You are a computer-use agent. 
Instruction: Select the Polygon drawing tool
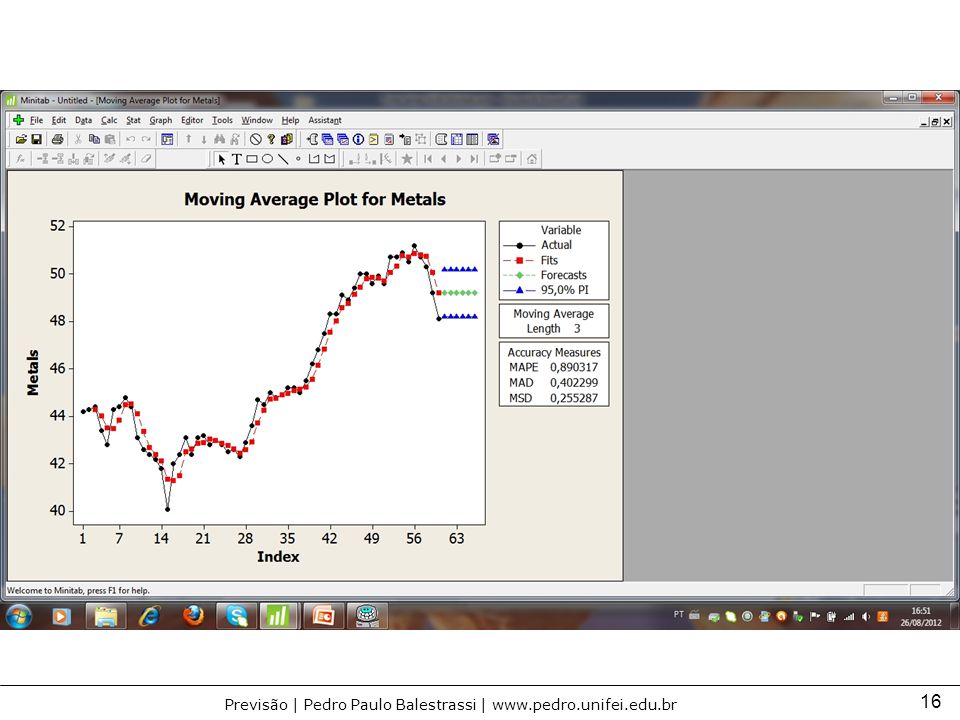[x=329, y=159]
